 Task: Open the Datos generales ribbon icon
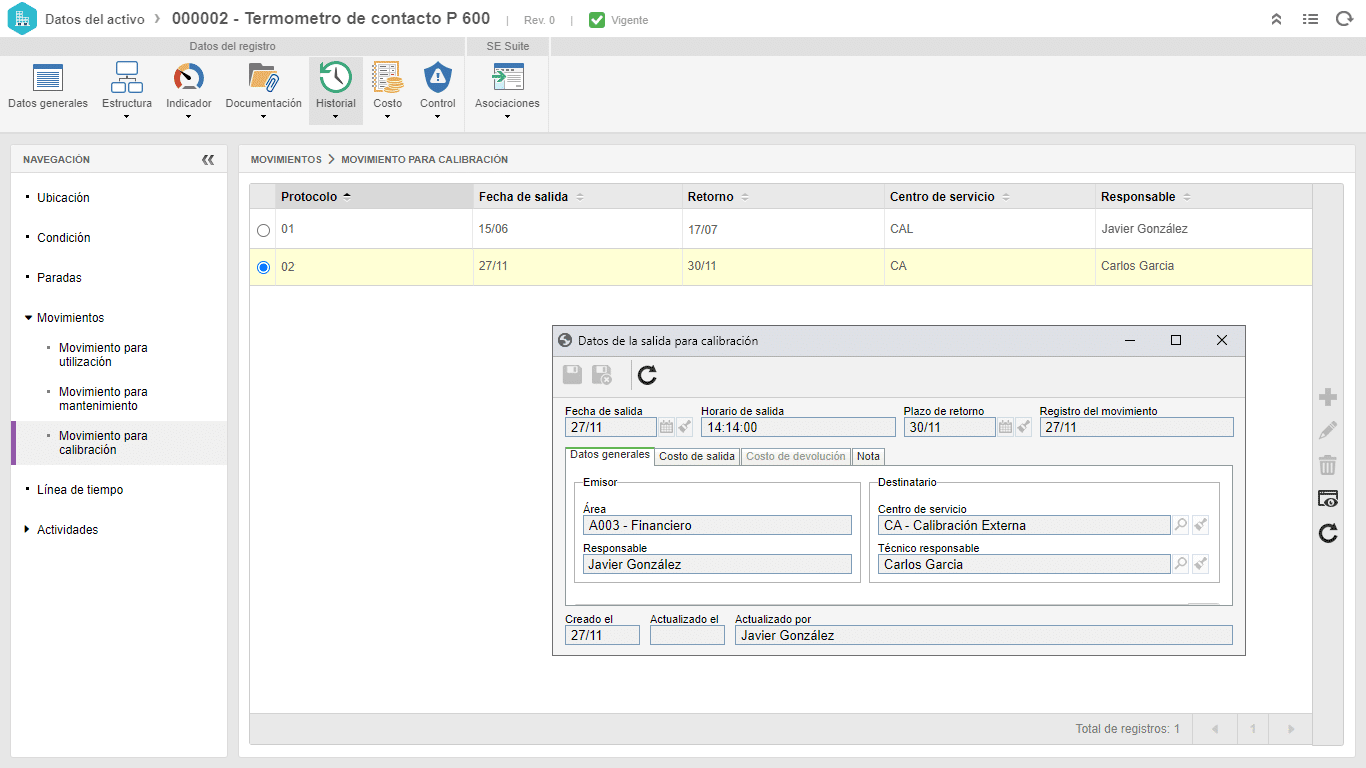click(x=48, y=78)
